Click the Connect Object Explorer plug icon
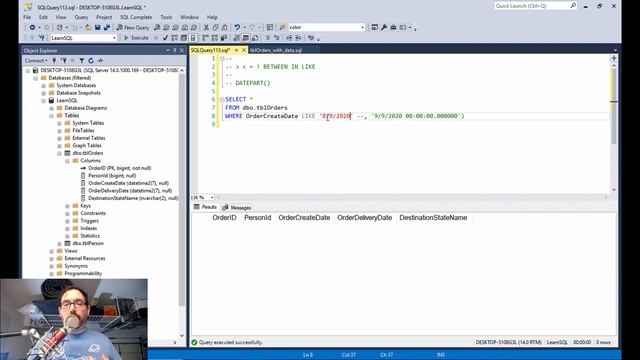 (x=54, y=60)
